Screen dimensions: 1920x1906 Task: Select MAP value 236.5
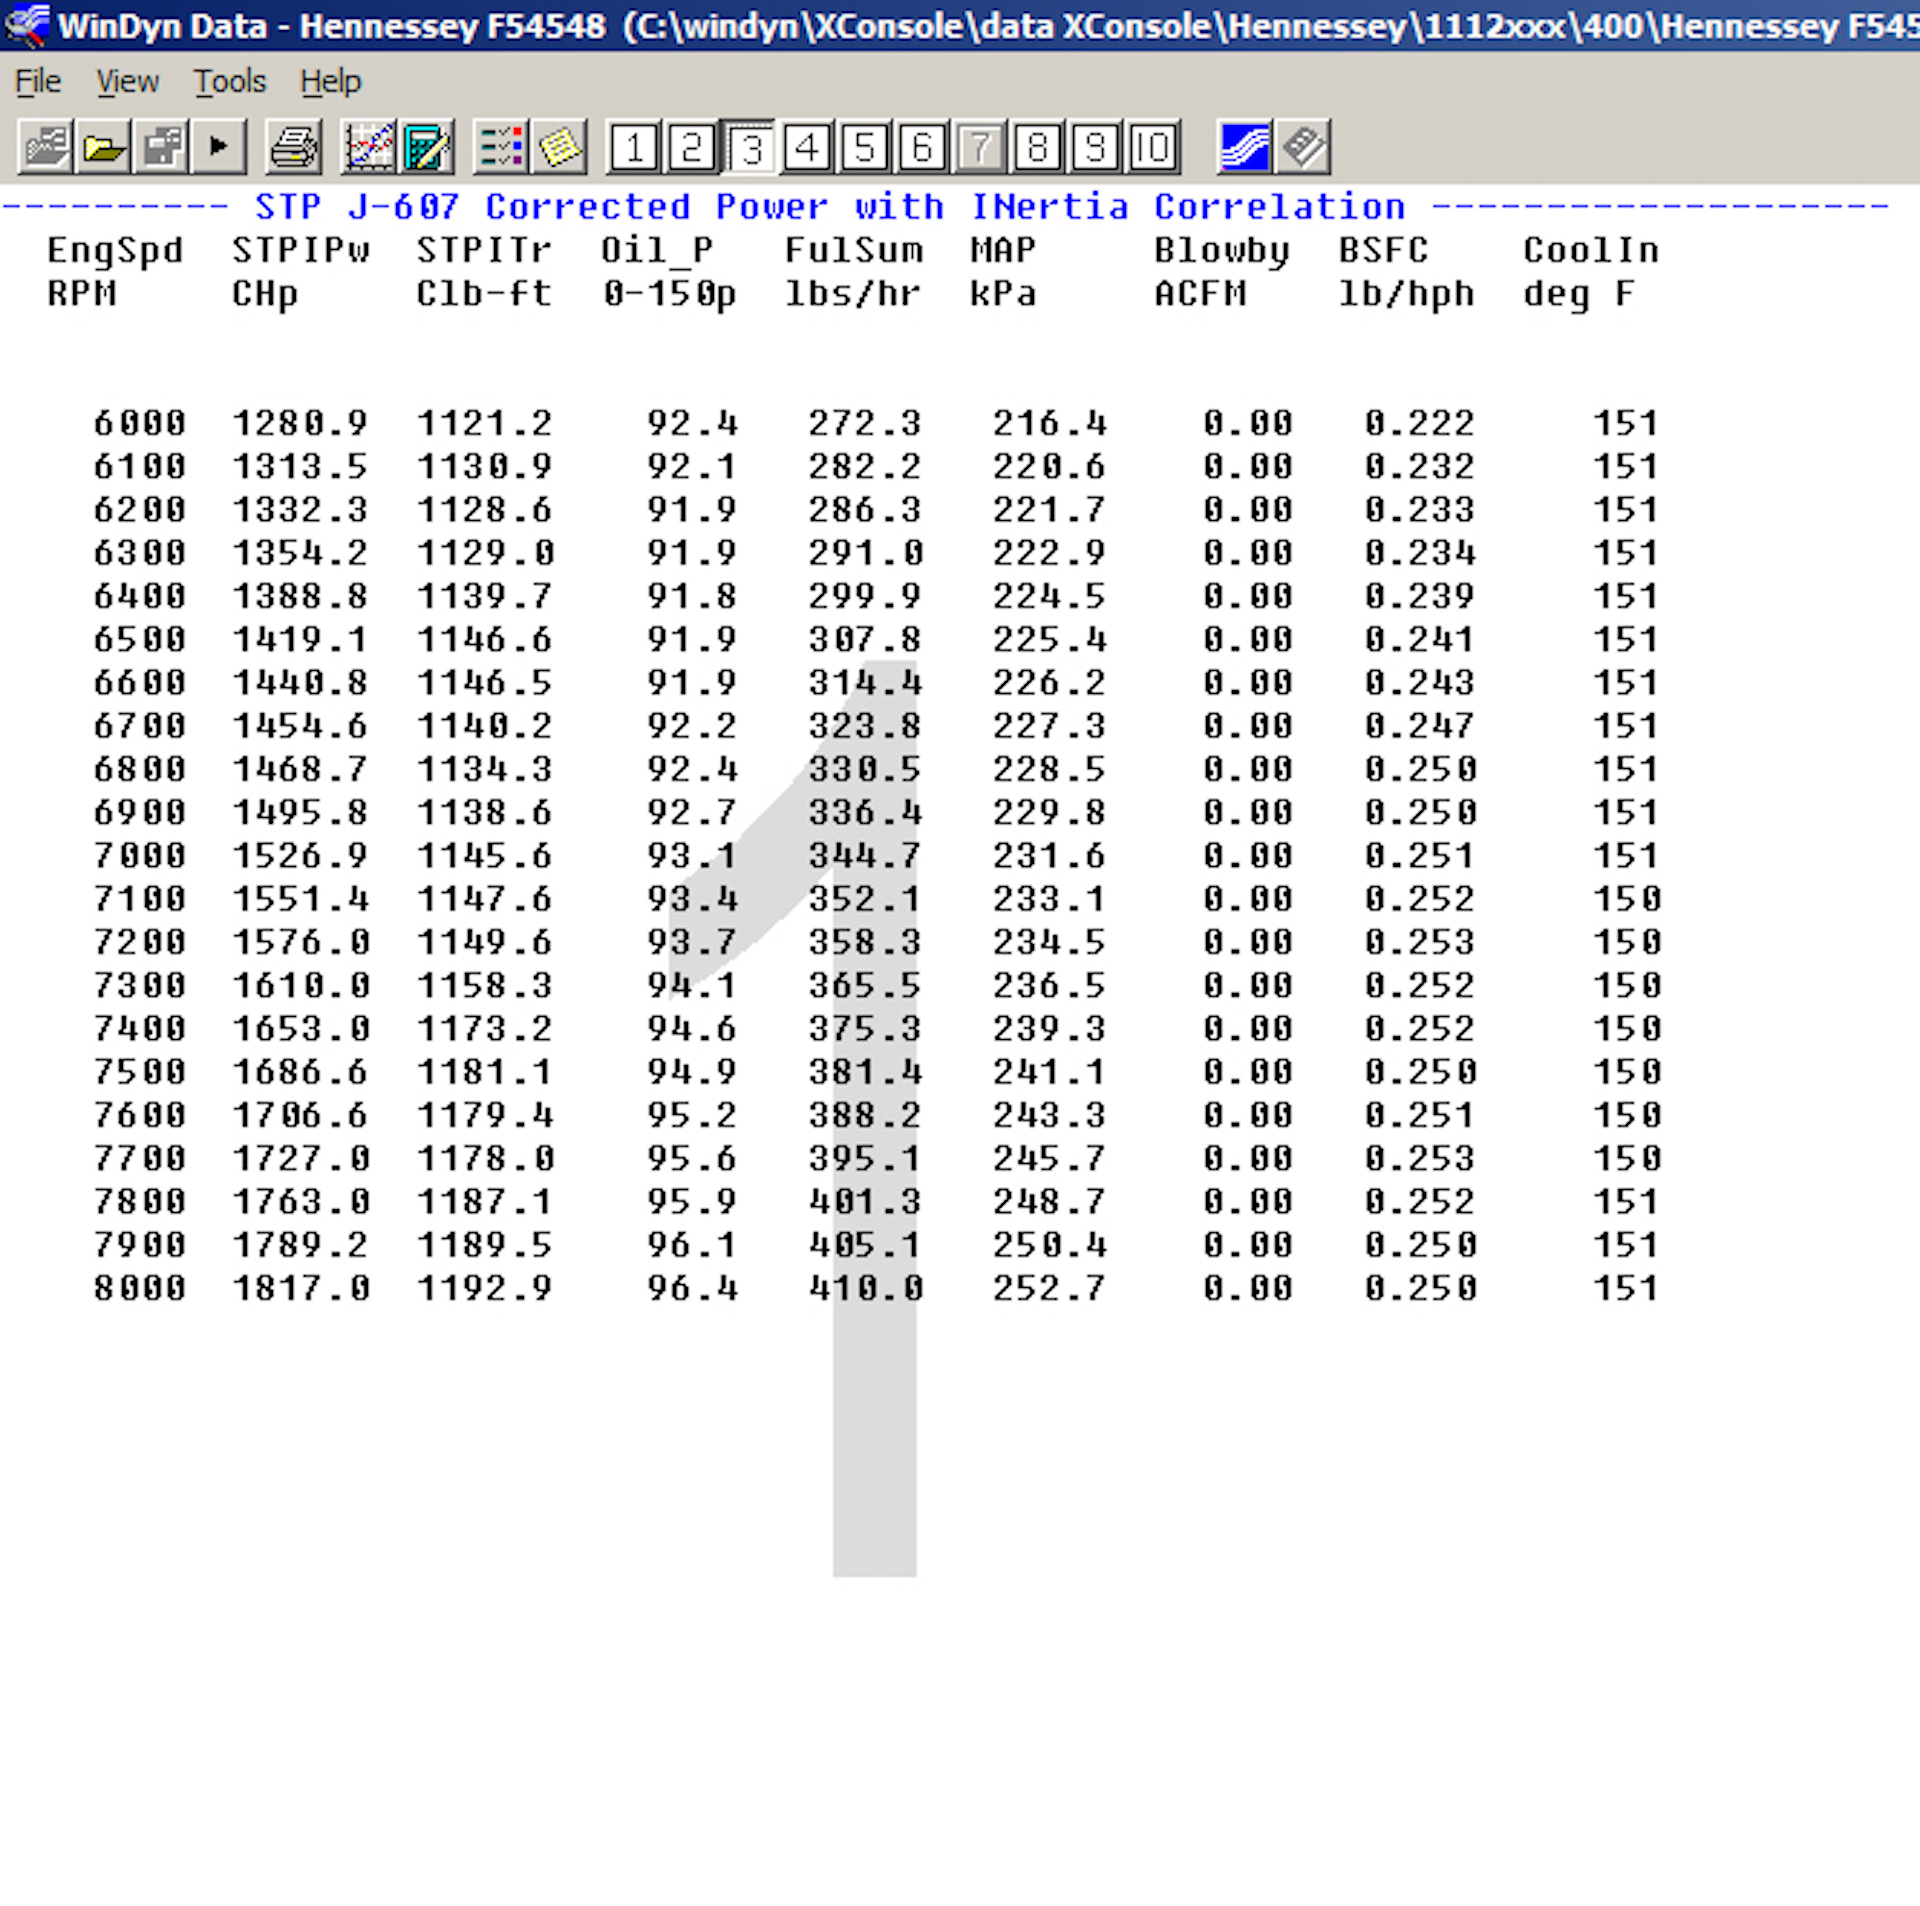pyautogui.click(x=1049, y=985)
